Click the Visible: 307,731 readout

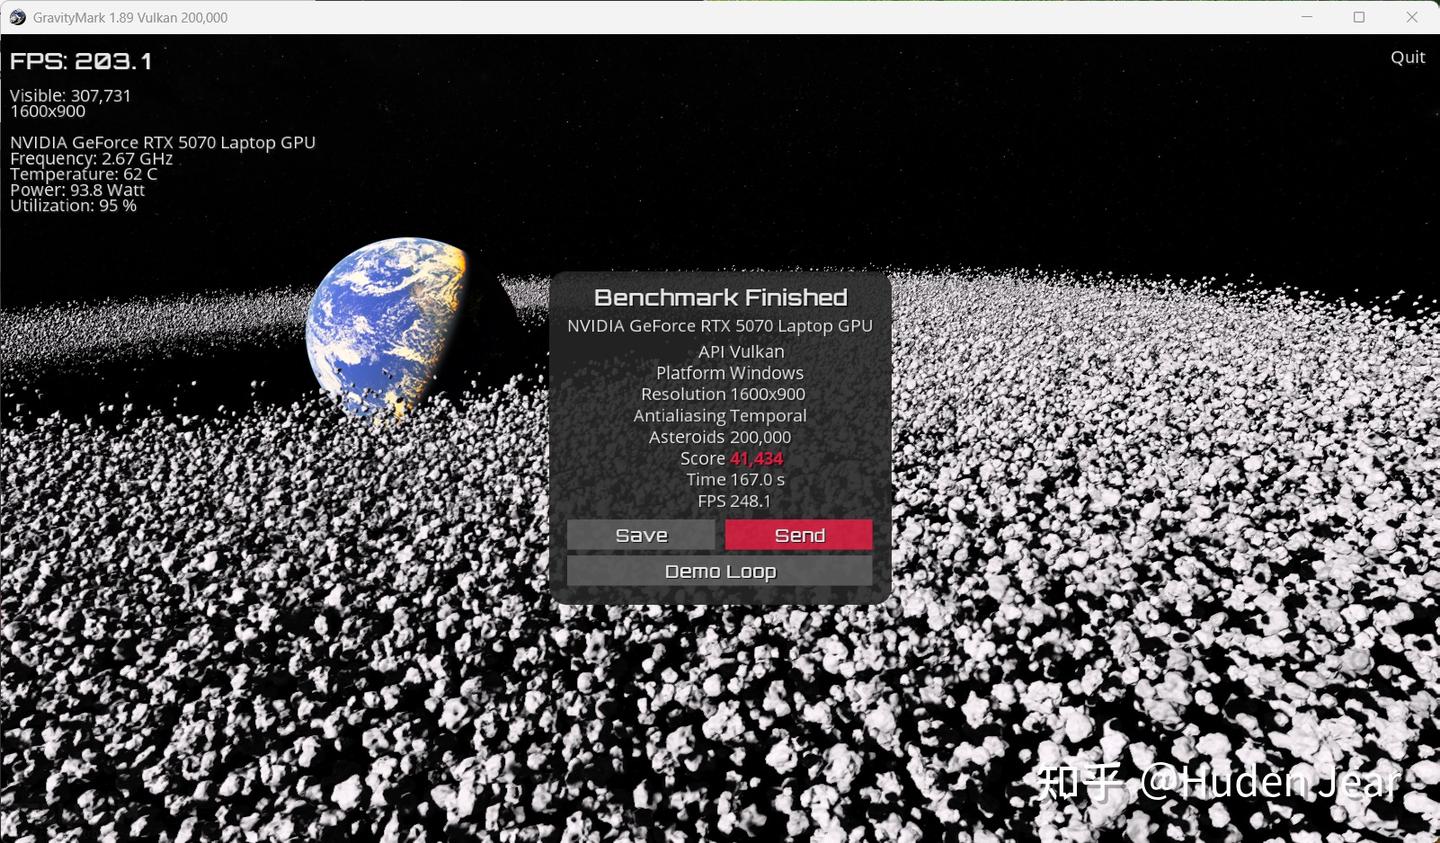[71, 95]
